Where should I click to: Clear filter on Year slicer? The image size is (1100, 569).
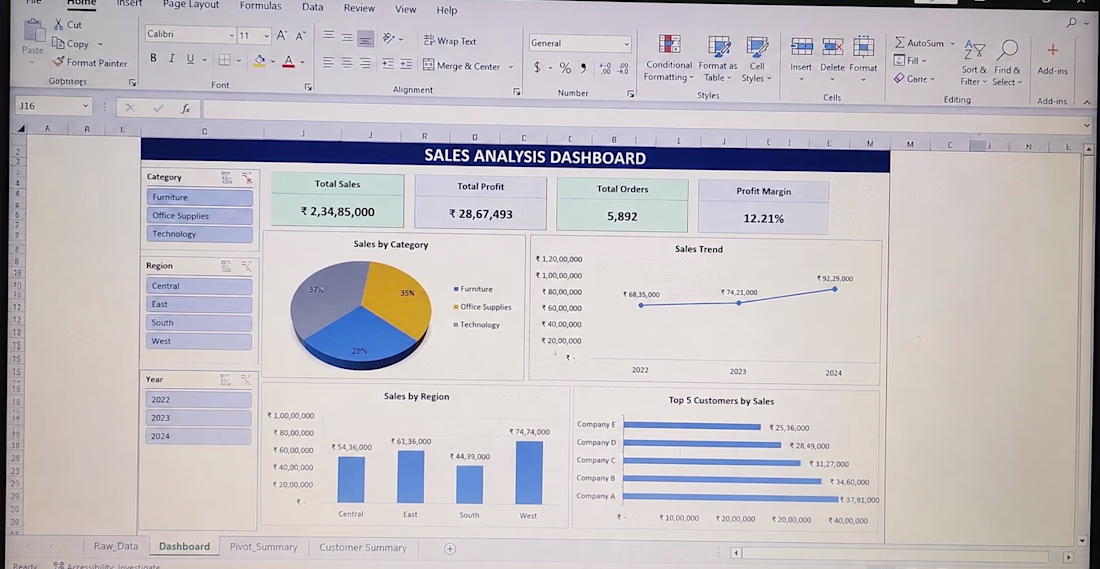pyautogui.click(x=246, y=380)
